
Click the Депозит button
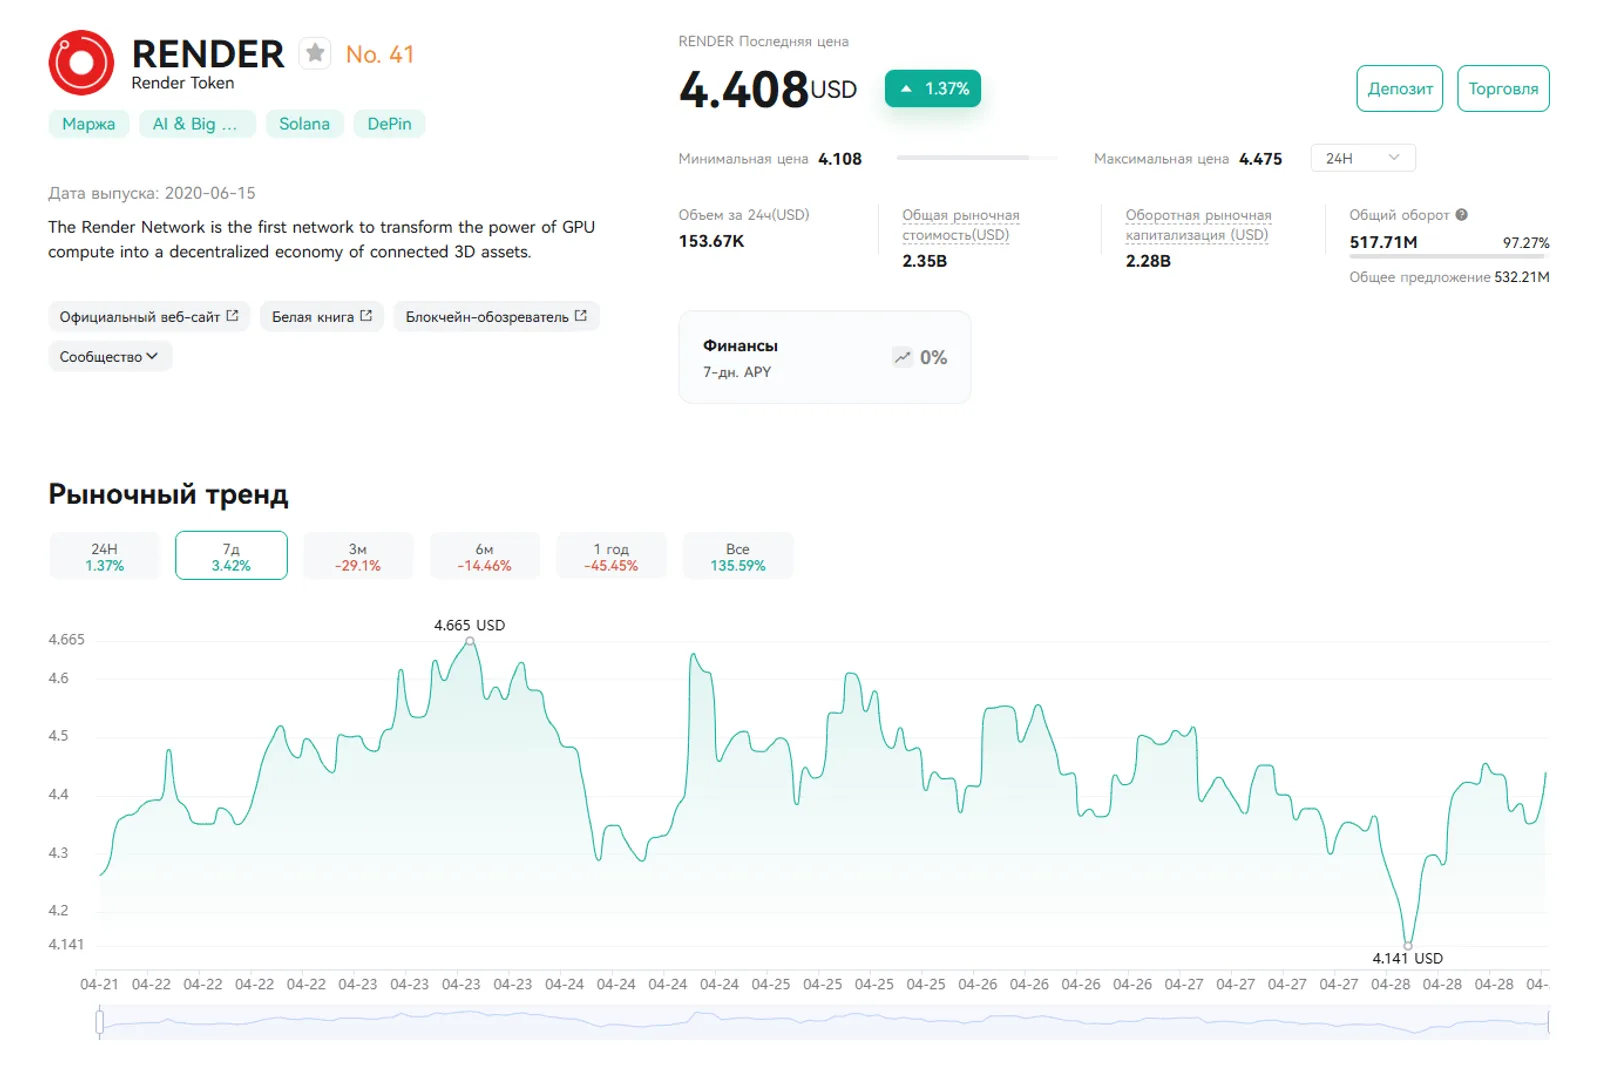(x=1399, y=89)
